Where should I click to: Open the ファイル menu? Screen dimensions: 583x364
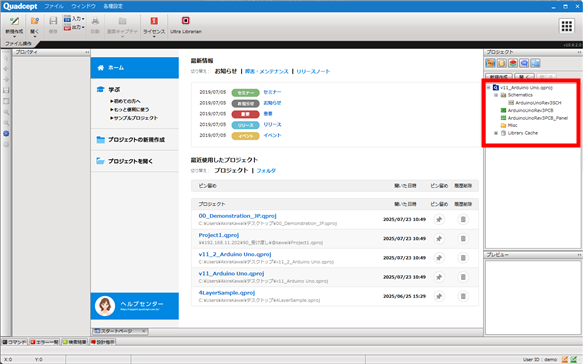click(54, 6)
